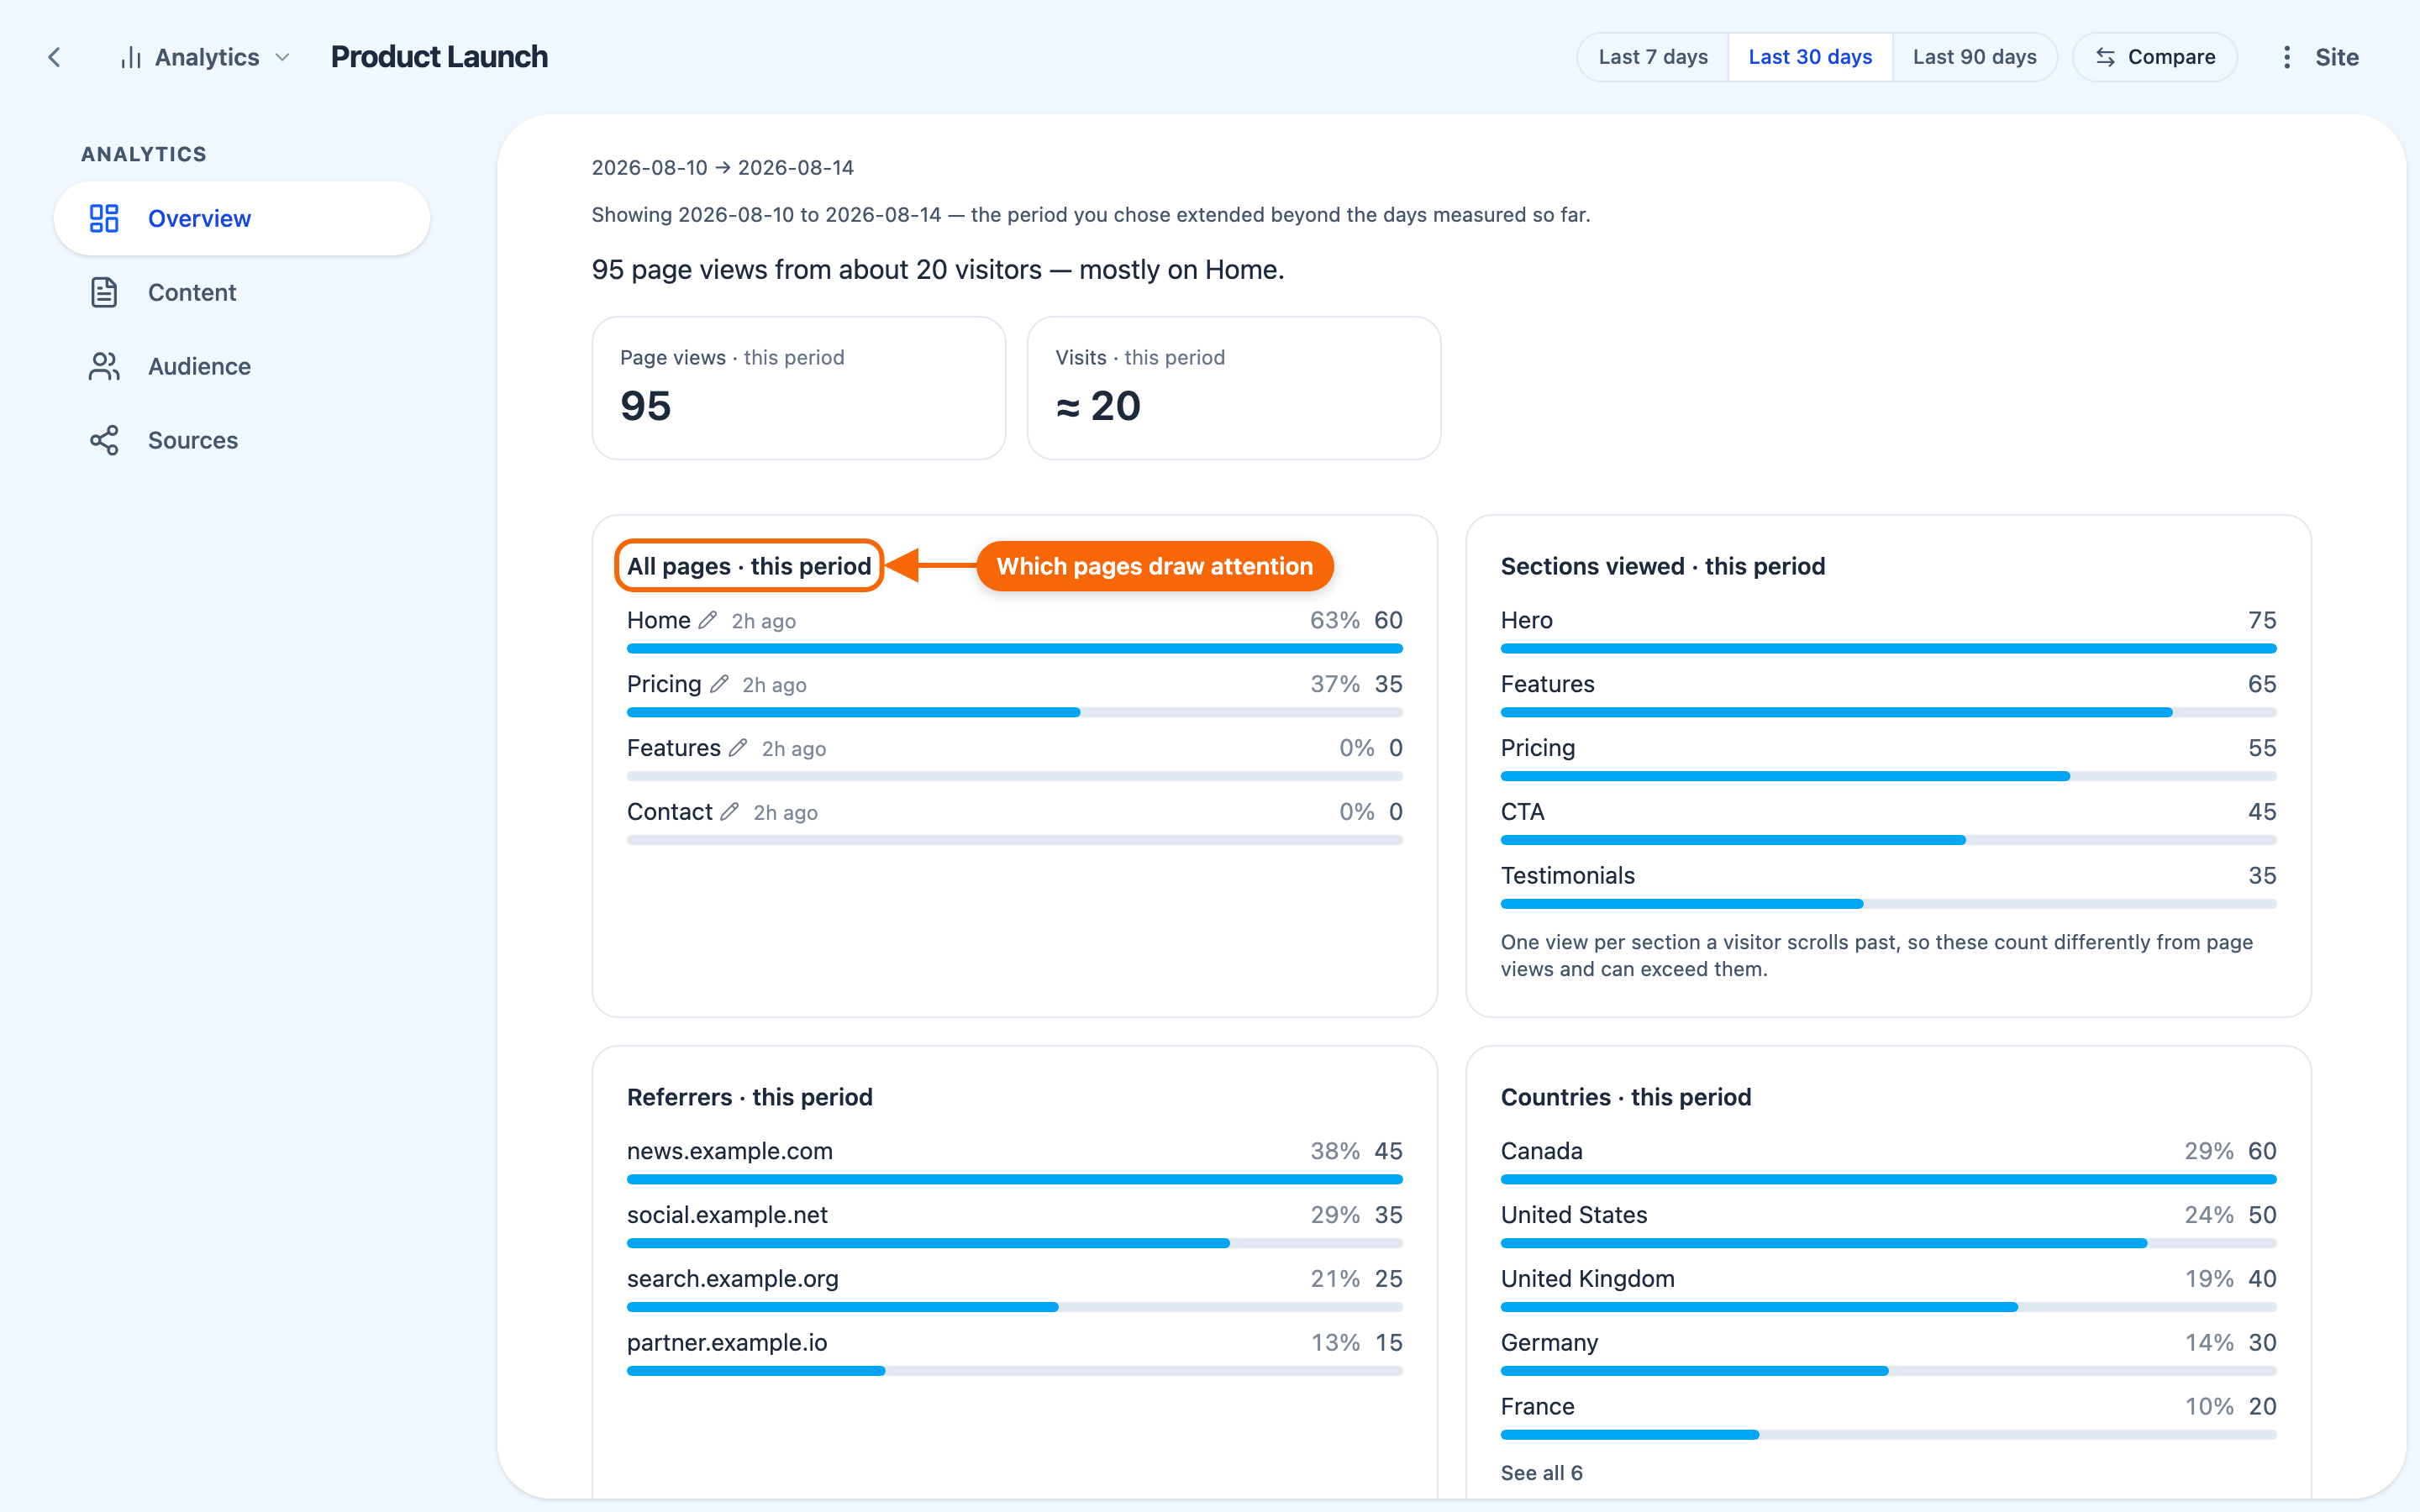2420x1512 pixels.
Task: Click the partner.example.io referrer
Action: (727, 1343)
